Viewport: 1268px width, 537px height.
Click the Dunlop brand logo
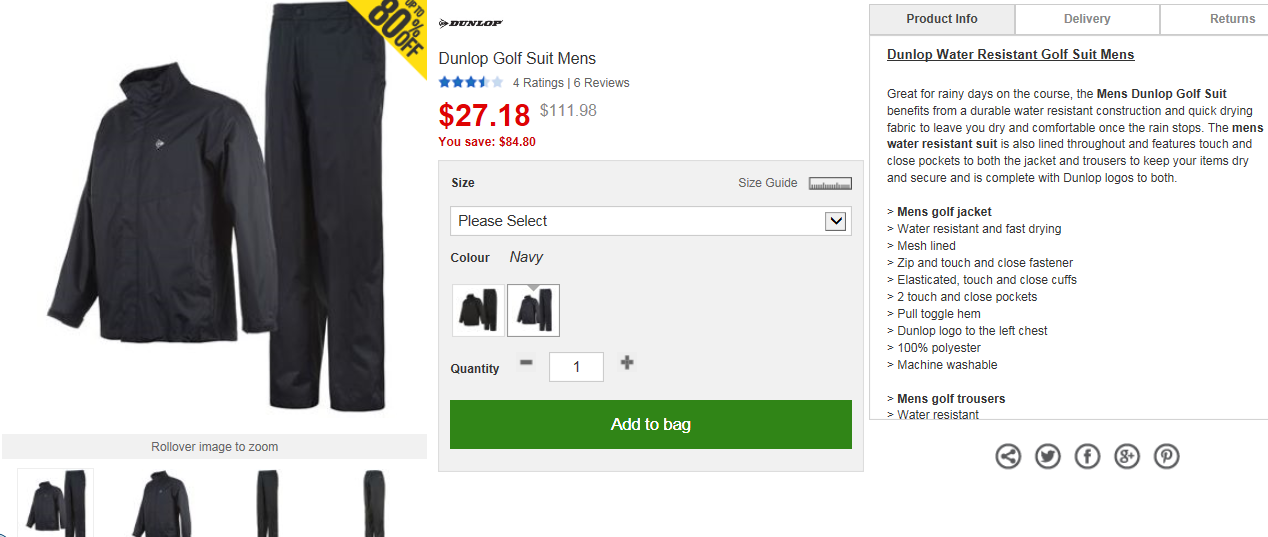point(471,23)
